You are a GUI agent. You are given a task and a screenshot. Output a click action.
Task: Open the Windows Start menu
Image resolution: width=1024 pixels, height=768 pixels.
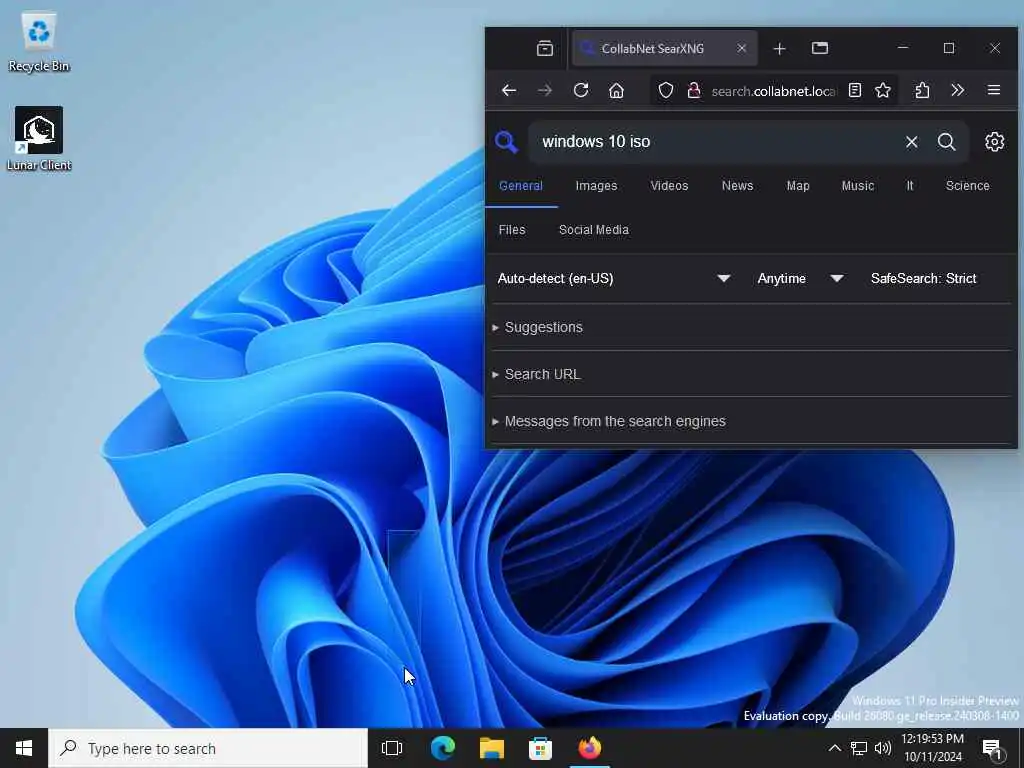pos(24,748)
